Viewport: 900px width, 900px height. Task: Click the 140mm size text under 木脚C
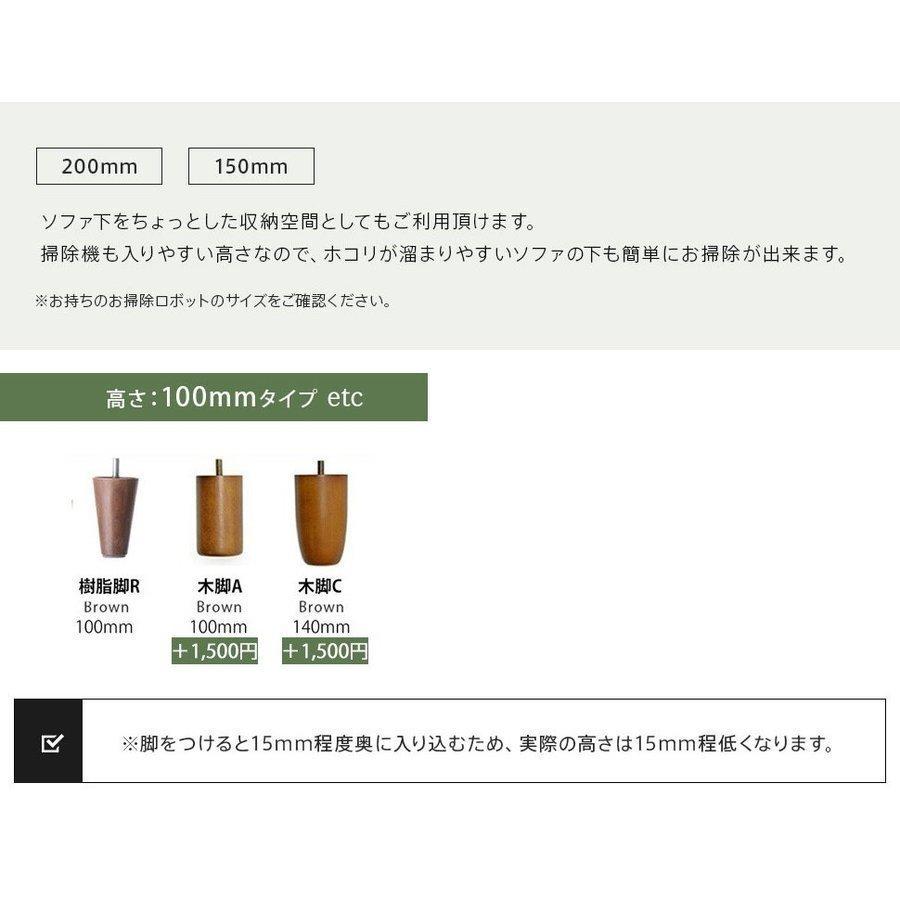pos(321,627)
